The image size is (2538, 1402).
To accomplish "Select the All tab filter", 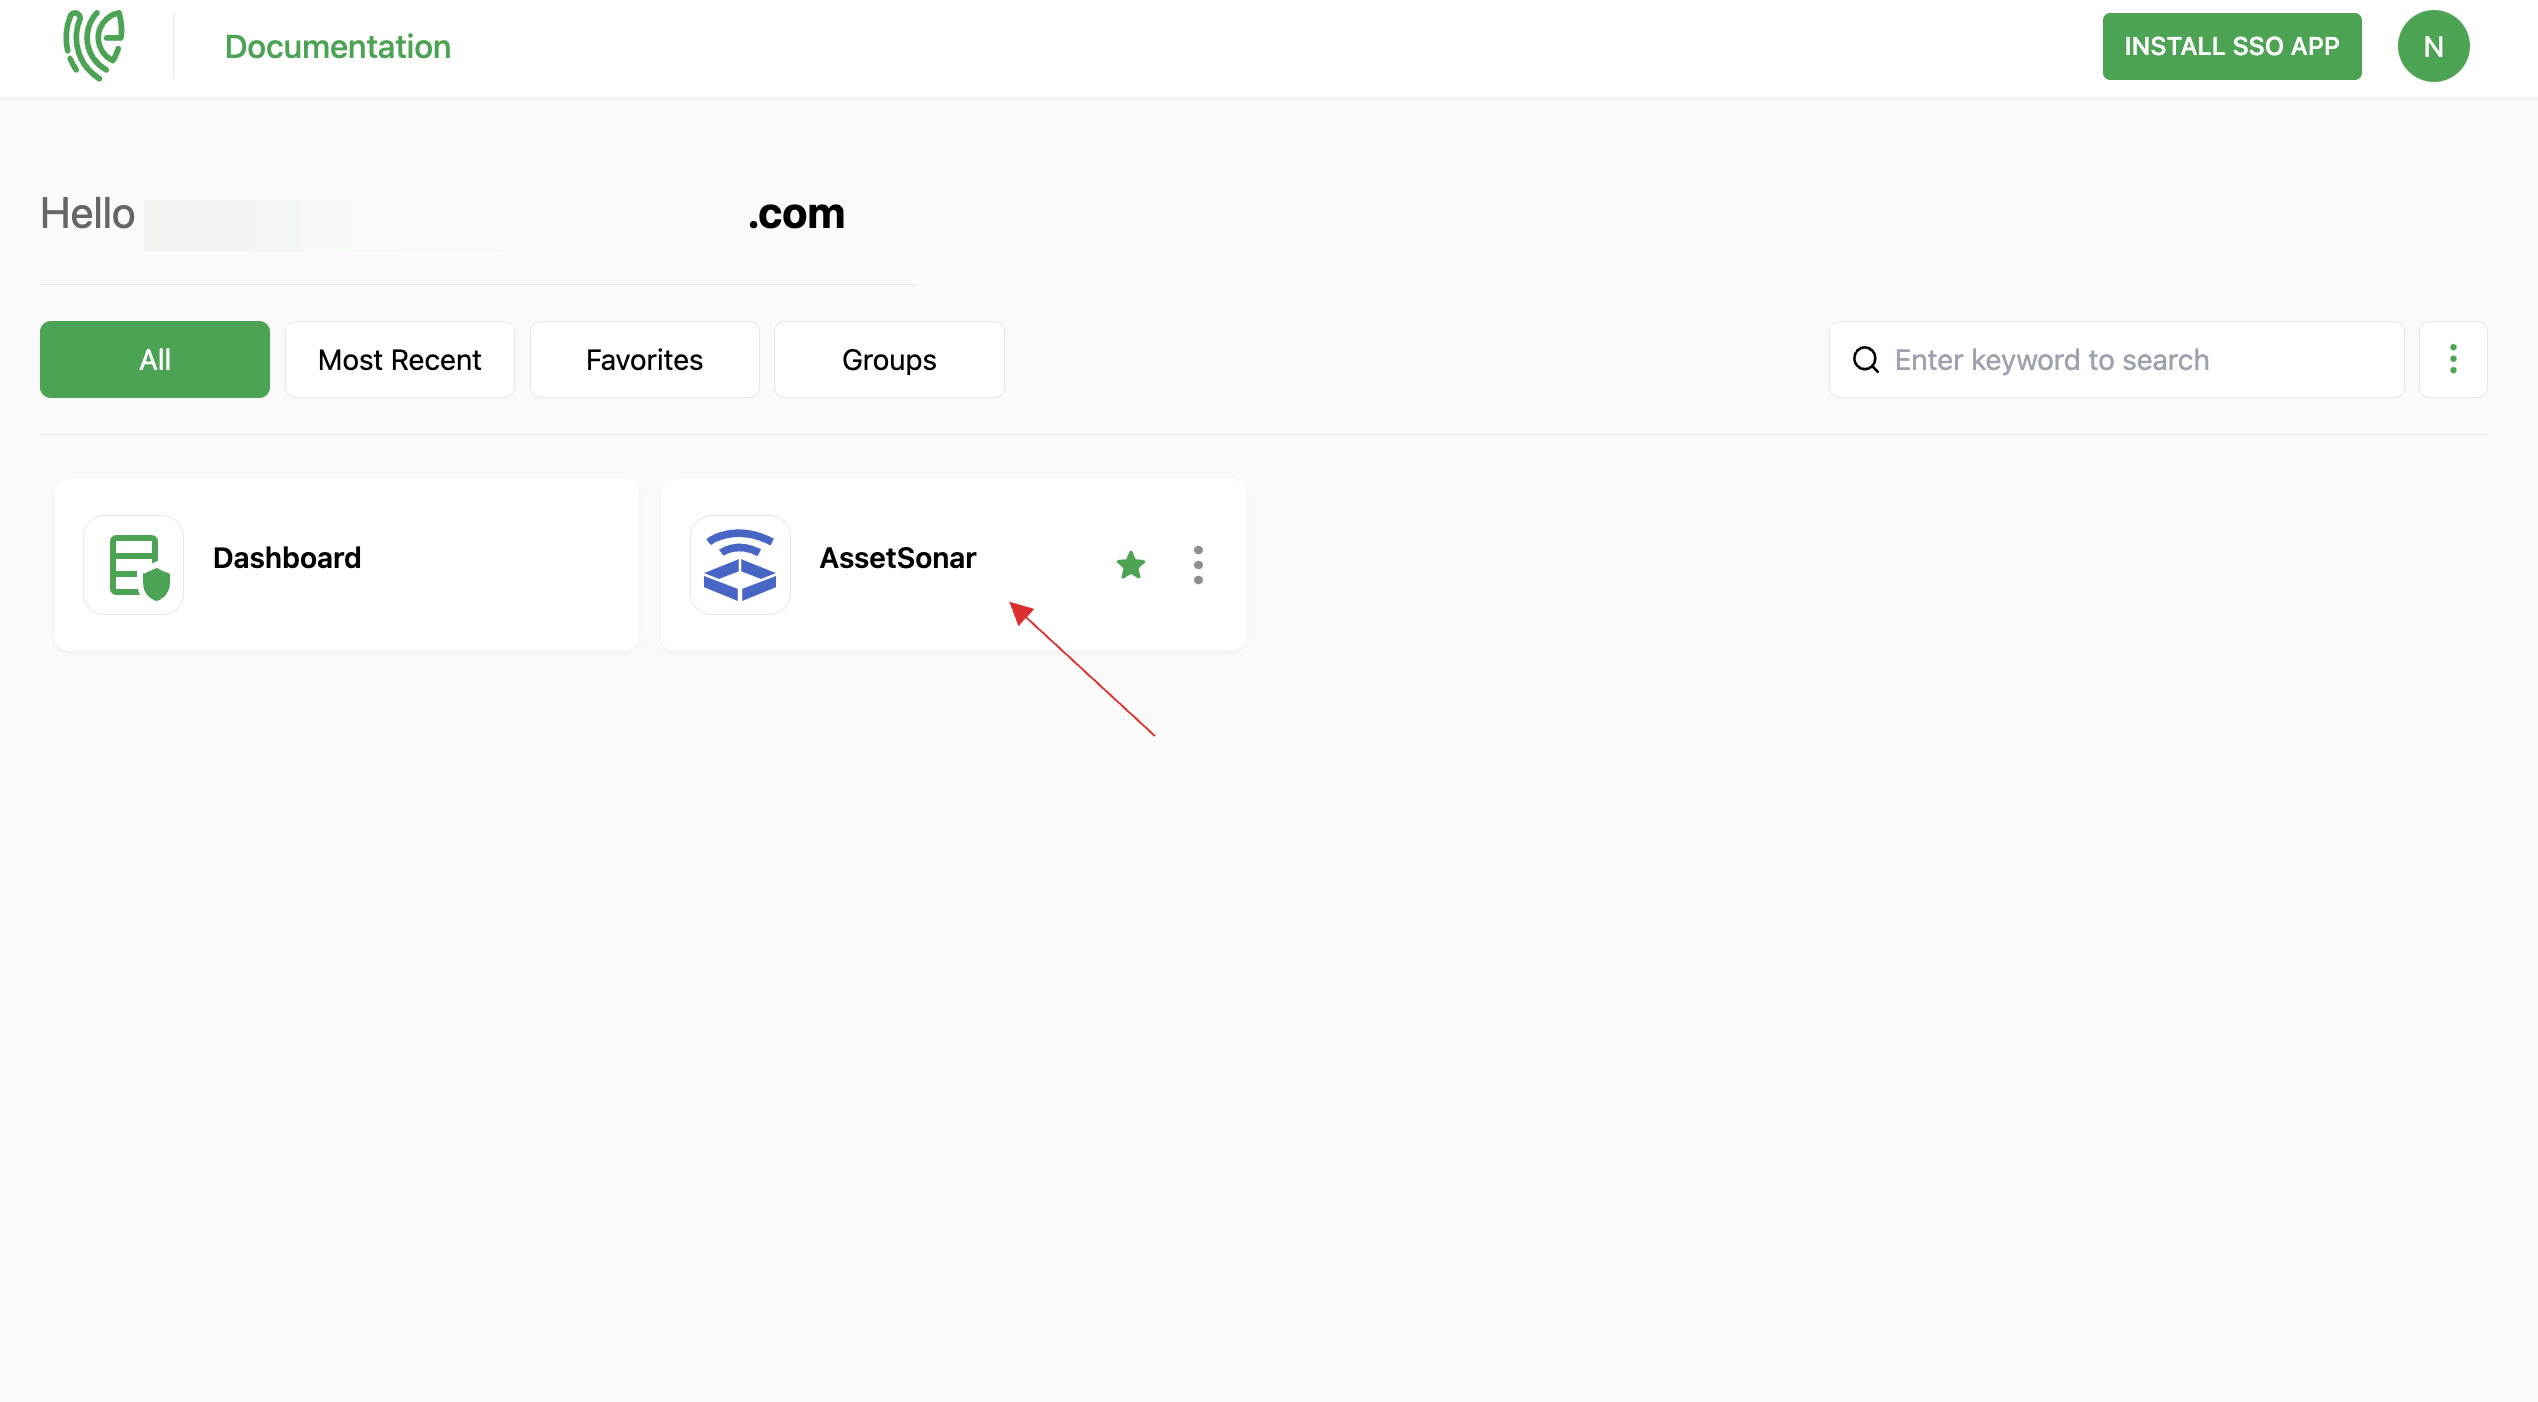I will (154, 359).
